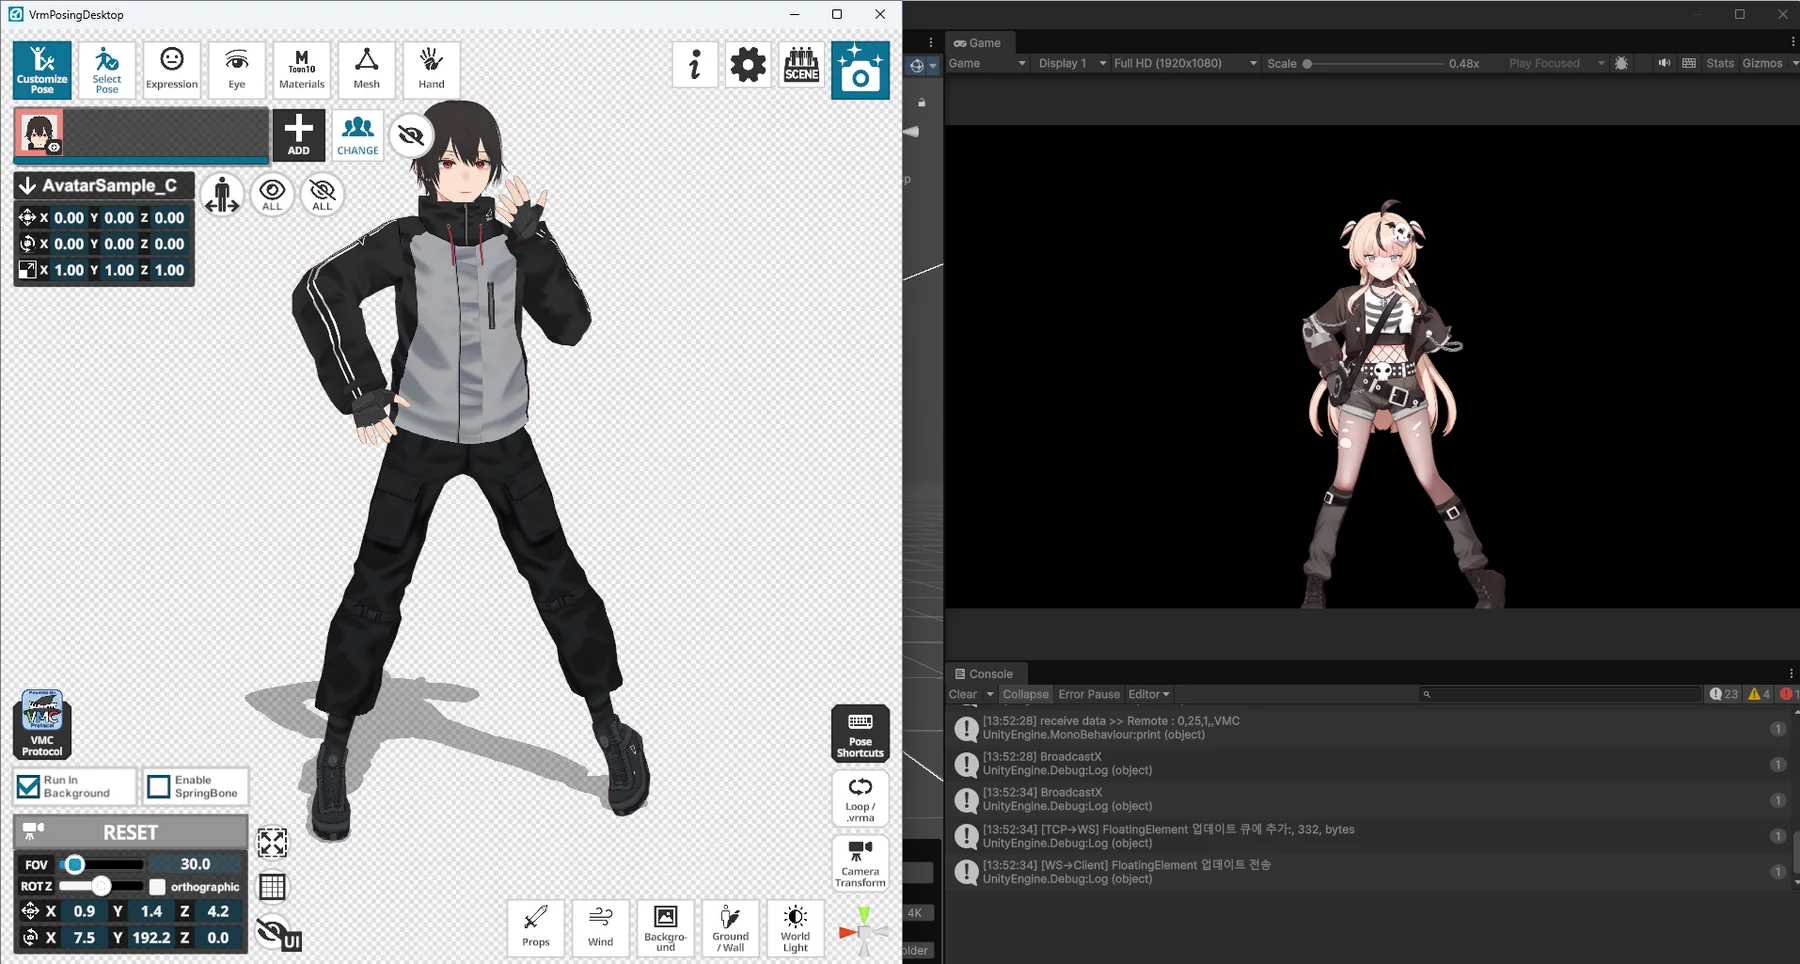Screen dimensions: 1800x964
Task: Enable SpringBone checkbox
Action: pos(159,787)
